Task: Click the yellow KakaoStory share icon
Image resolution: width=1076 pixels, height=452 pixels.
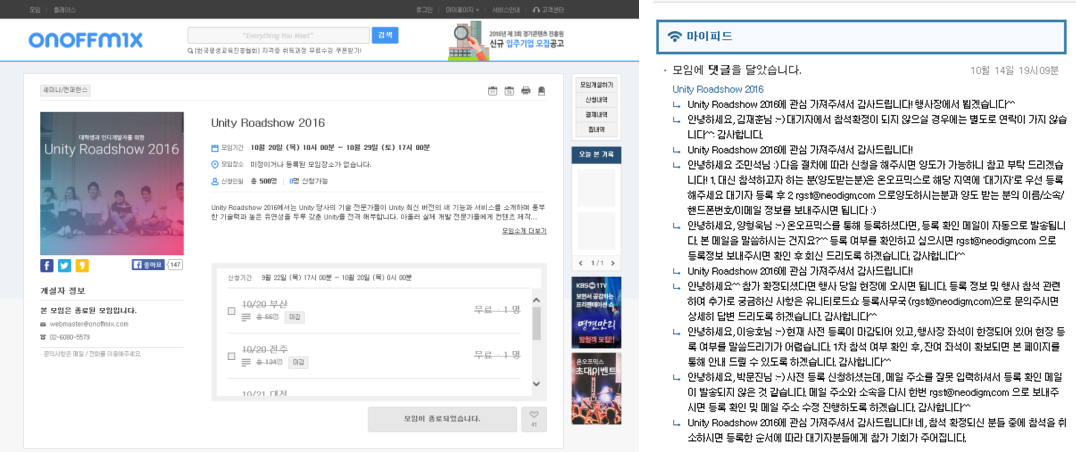Action: tap(82, 265)
